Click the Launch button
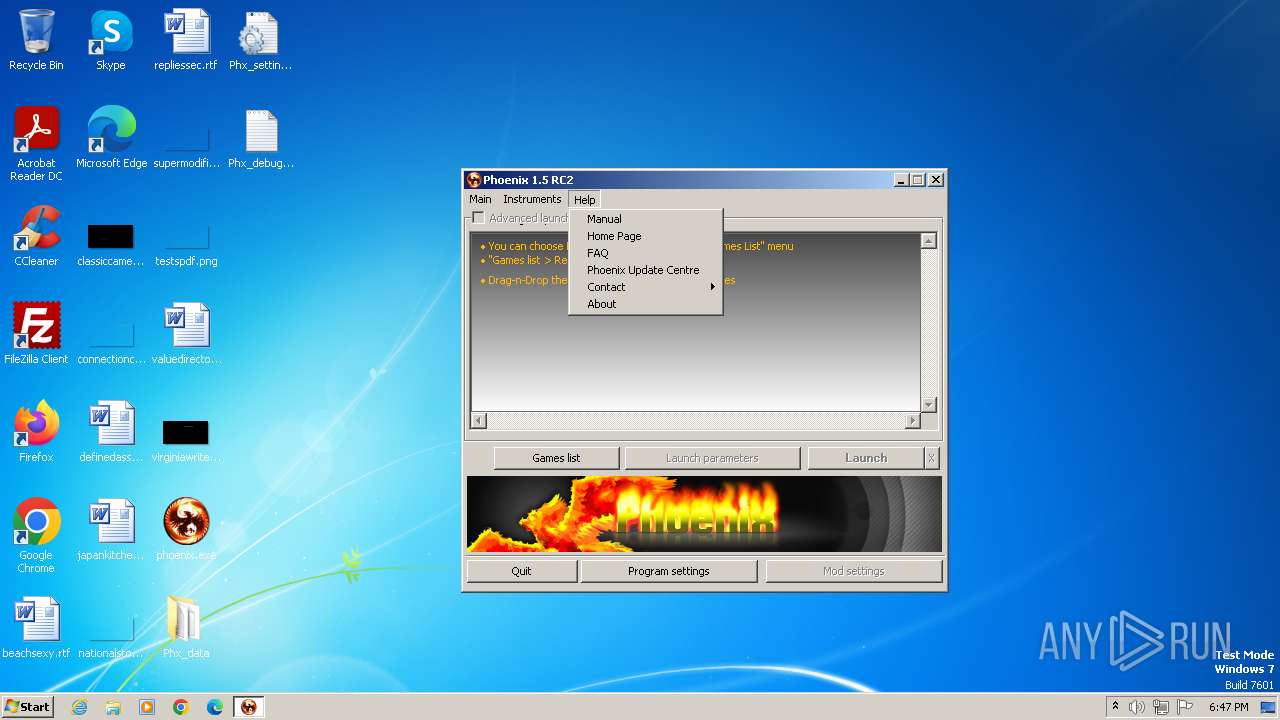1280x720 pixels. [866, 458]
